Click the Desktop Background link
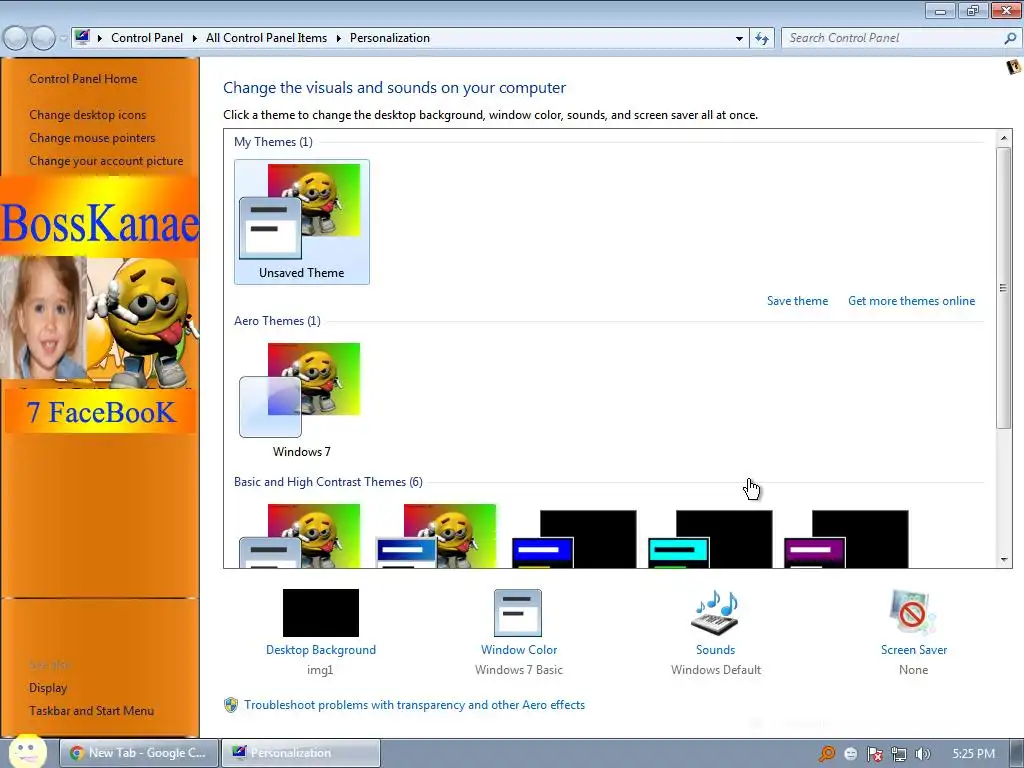Viewport: 1024px width, 768px height. [x=321, y=650]
